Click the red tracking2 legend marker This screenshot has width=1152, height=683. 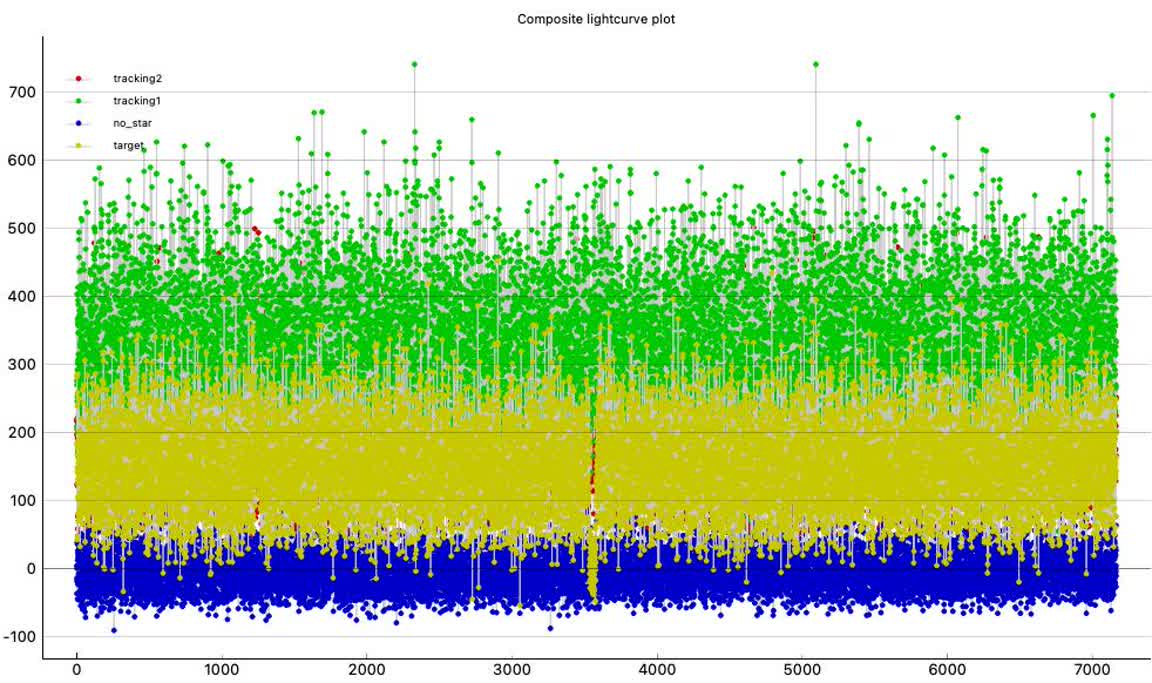(x=78, y=78)
